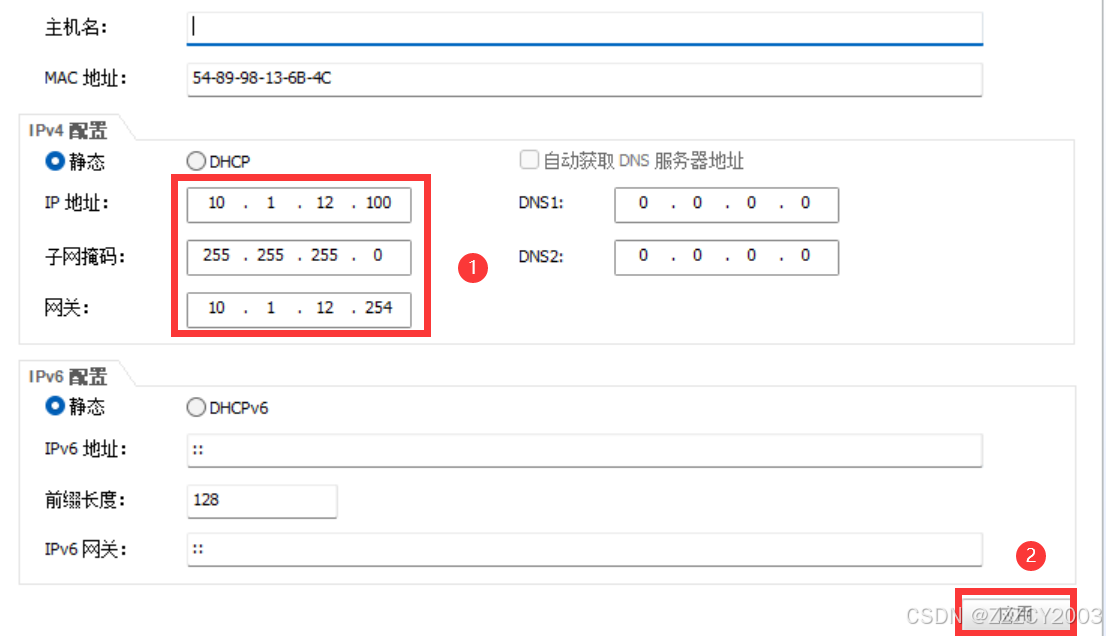1106x636 pixels.
Task: Click the last octet 100 of IP 地址
Action: (378, 204)
